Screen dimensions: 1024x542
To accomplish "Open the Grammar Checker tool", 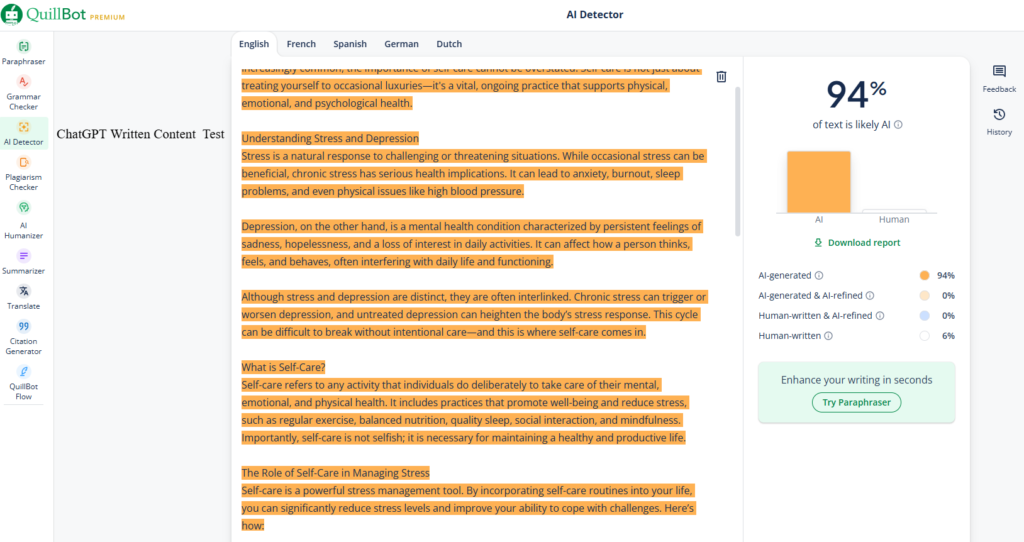I will tap(24, 93).
